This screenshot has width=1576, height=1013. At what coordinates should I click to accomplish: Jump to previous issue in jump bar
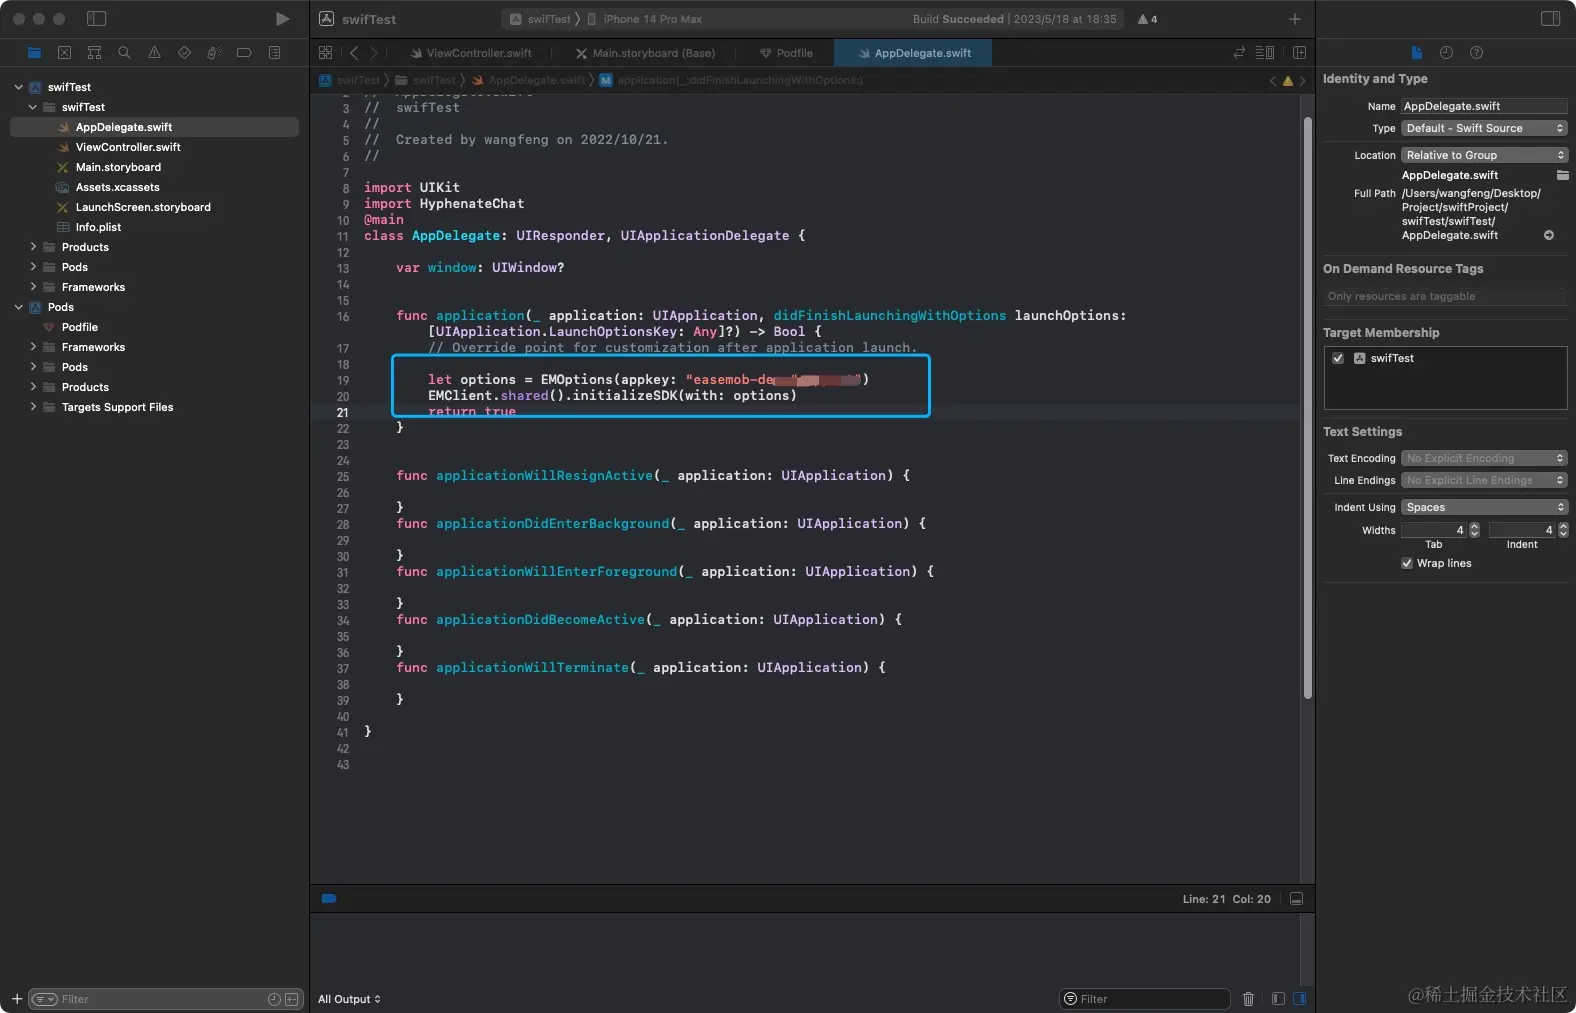pos(1273,81)
